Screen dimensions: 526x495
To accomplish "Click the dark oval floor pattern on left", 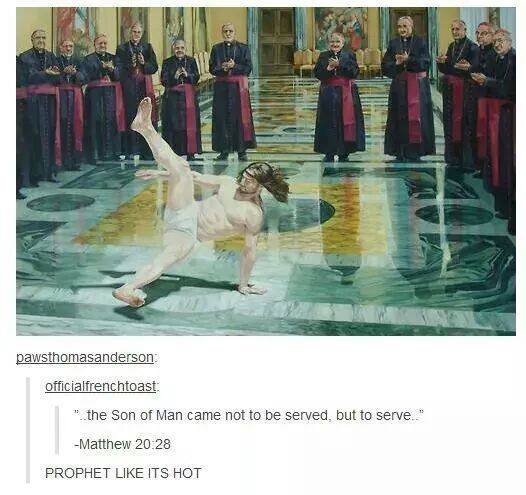I will [60, 203].
